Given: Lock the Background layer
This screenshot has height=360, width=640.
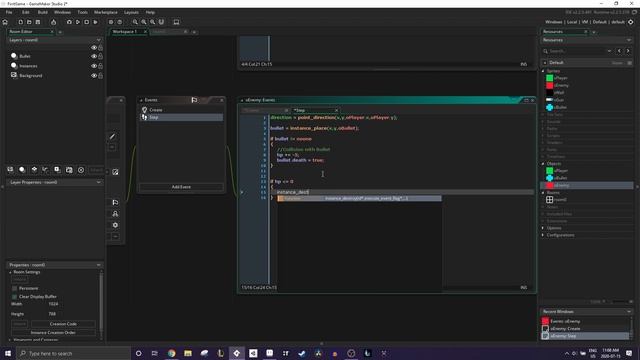Looking at the screenshot, I should click(x=100, y=76).
